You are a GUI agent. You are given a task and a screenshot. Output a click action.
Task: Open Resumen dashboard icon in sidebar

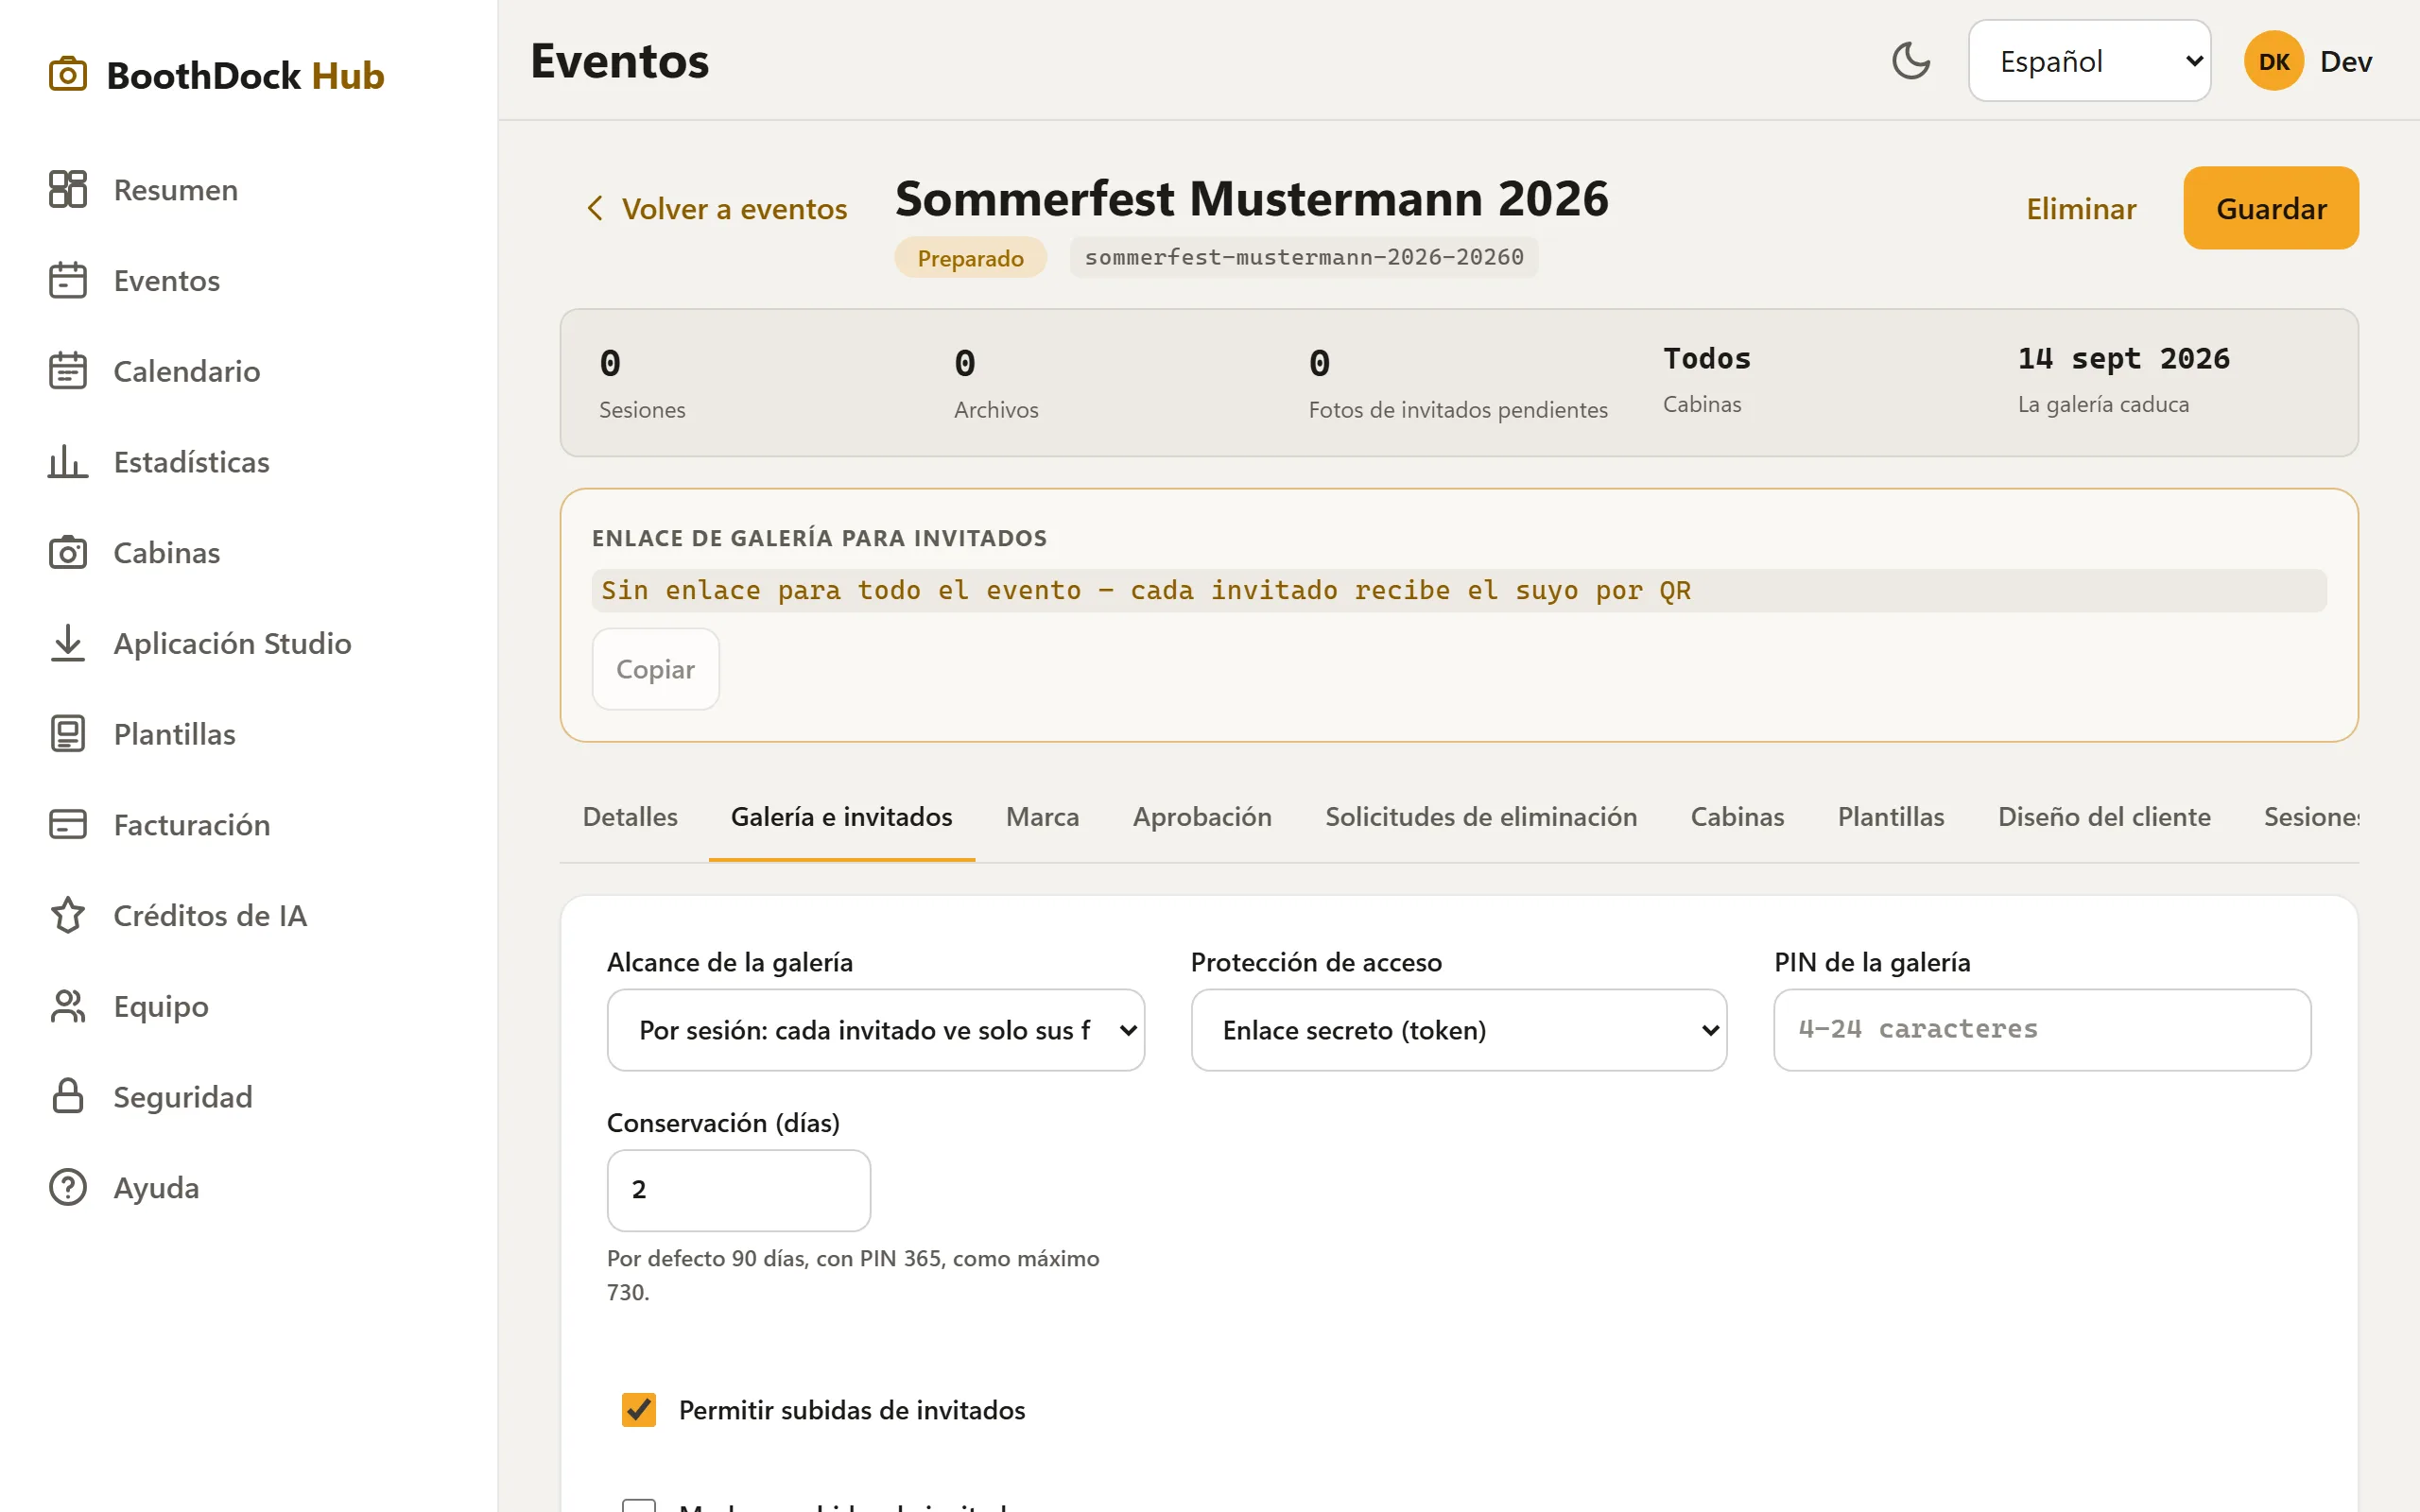tap(68, 189)
